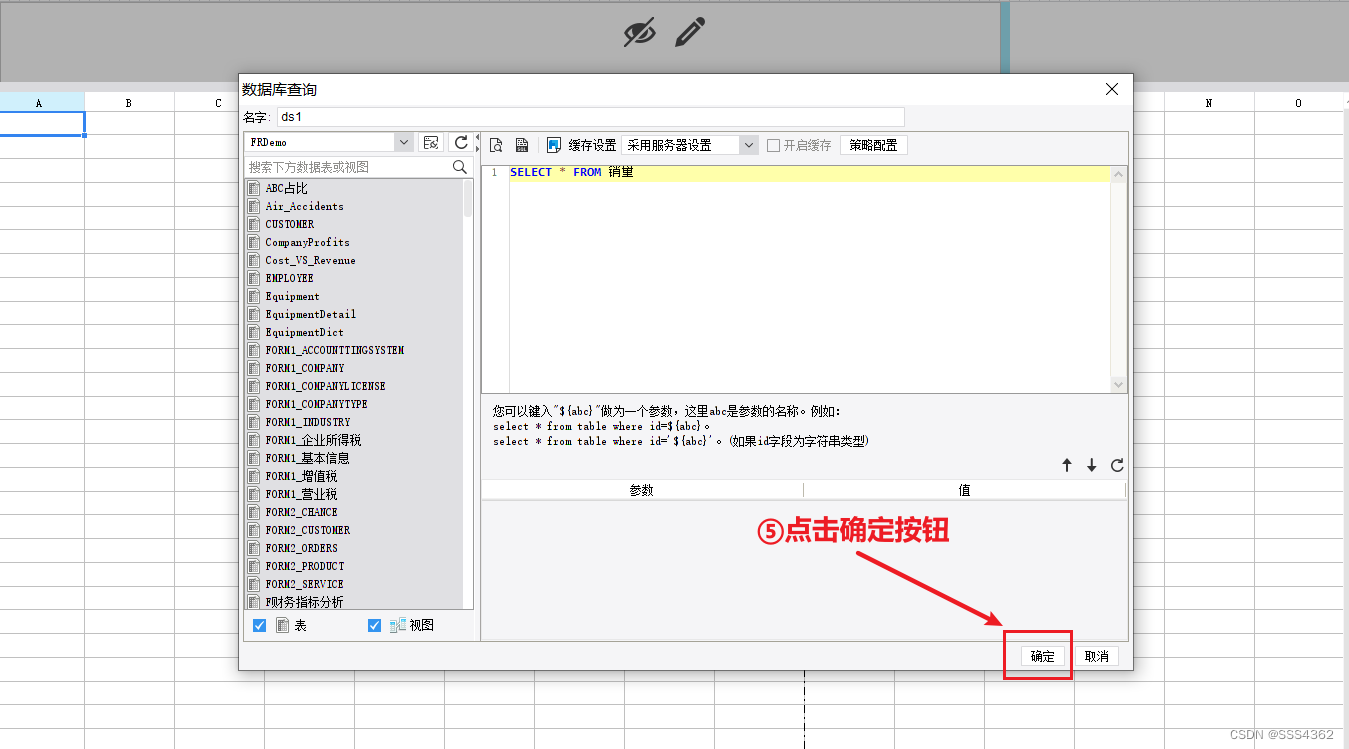Screen dimensions: 1349x749
Task: Click the table icon beside EquipmentDetail
Action: [254, 314]
